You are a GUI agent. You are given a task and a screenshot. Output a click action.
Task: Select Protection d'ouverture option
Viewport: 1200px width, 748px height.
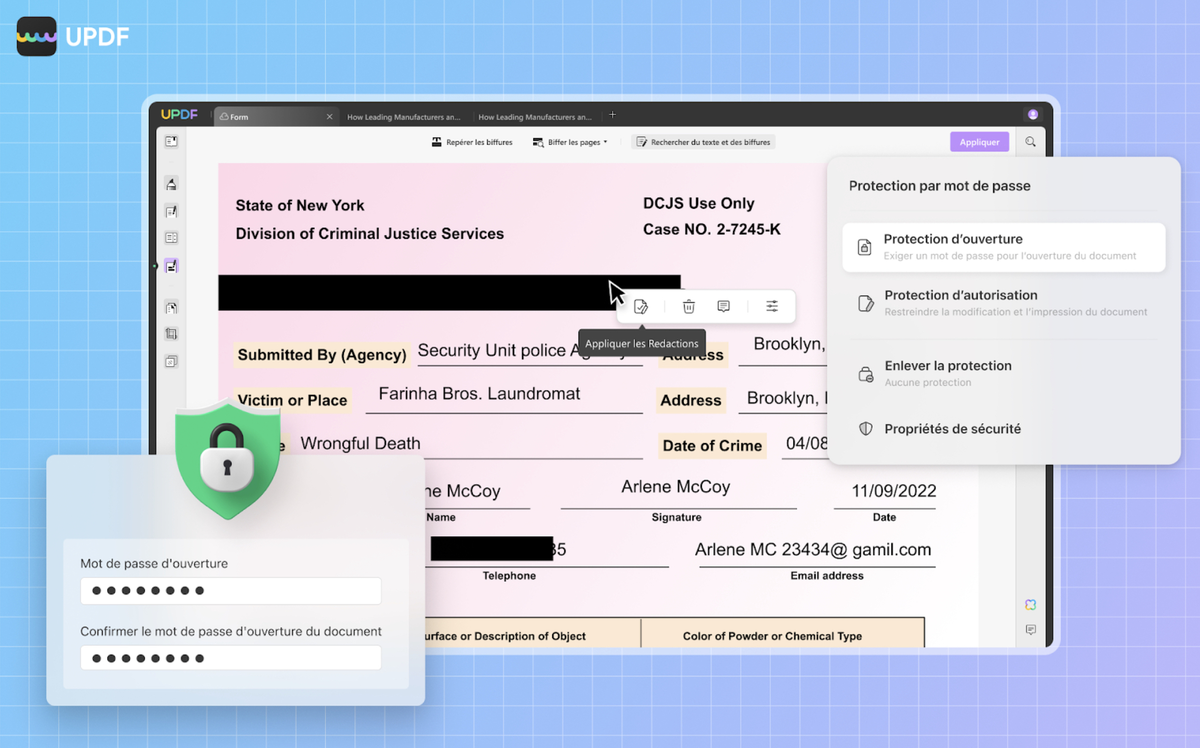pyautogui.click(x=1003, y=247)
